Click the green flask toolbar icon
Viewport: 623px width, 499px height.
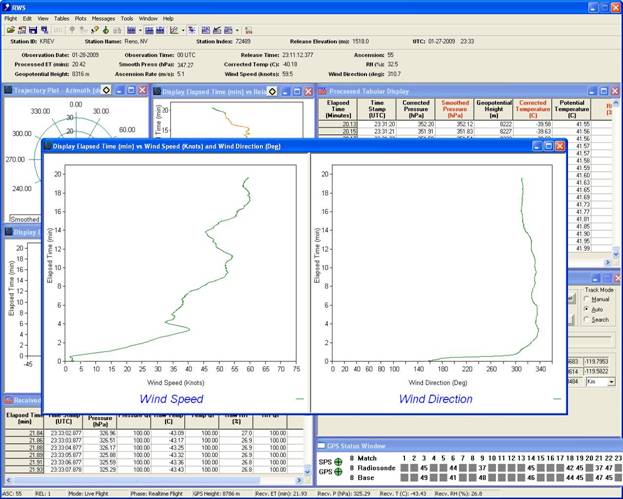point(106,30)
